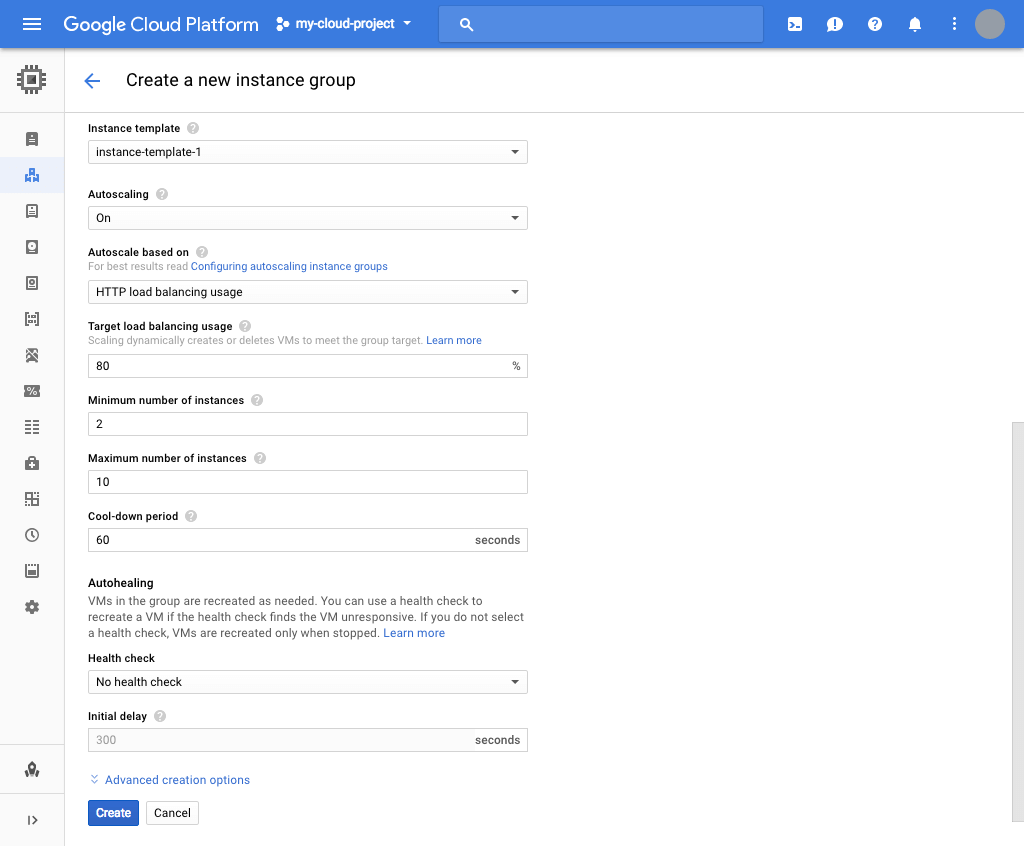The width and height of the screenshot is (1024, 846).
Task: Open Committed use discounts percent icon
Action: click(x=31, y=391)
